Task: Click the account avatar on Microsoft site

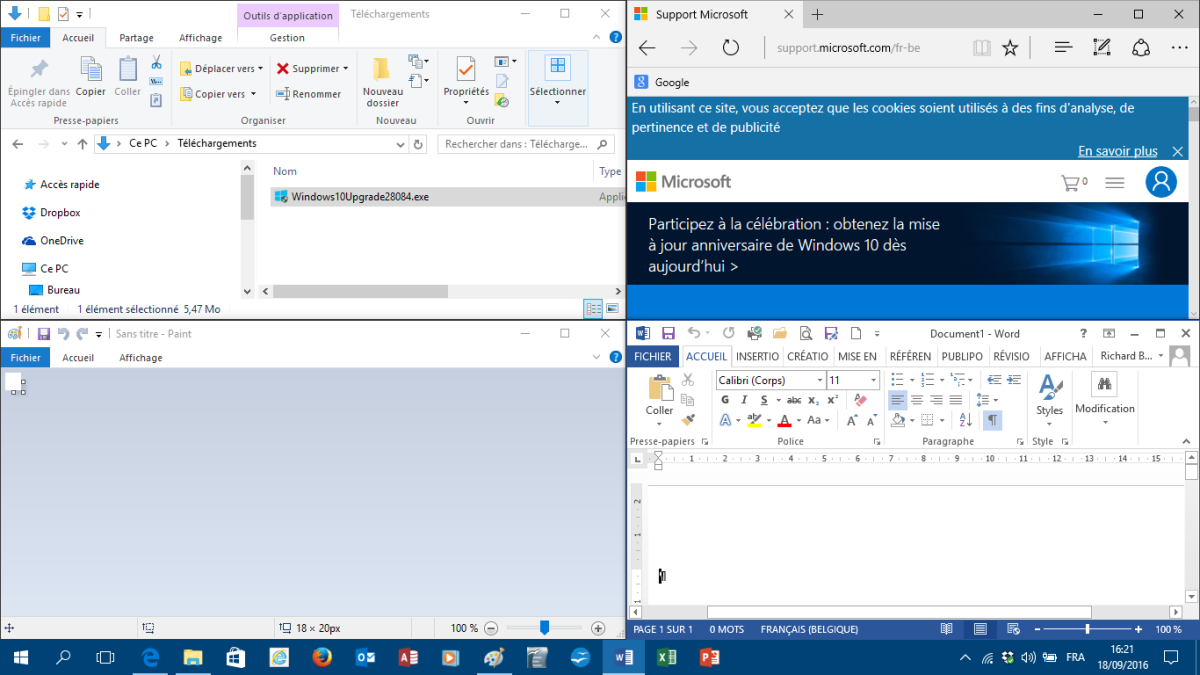Action: tap(1161, 182)
